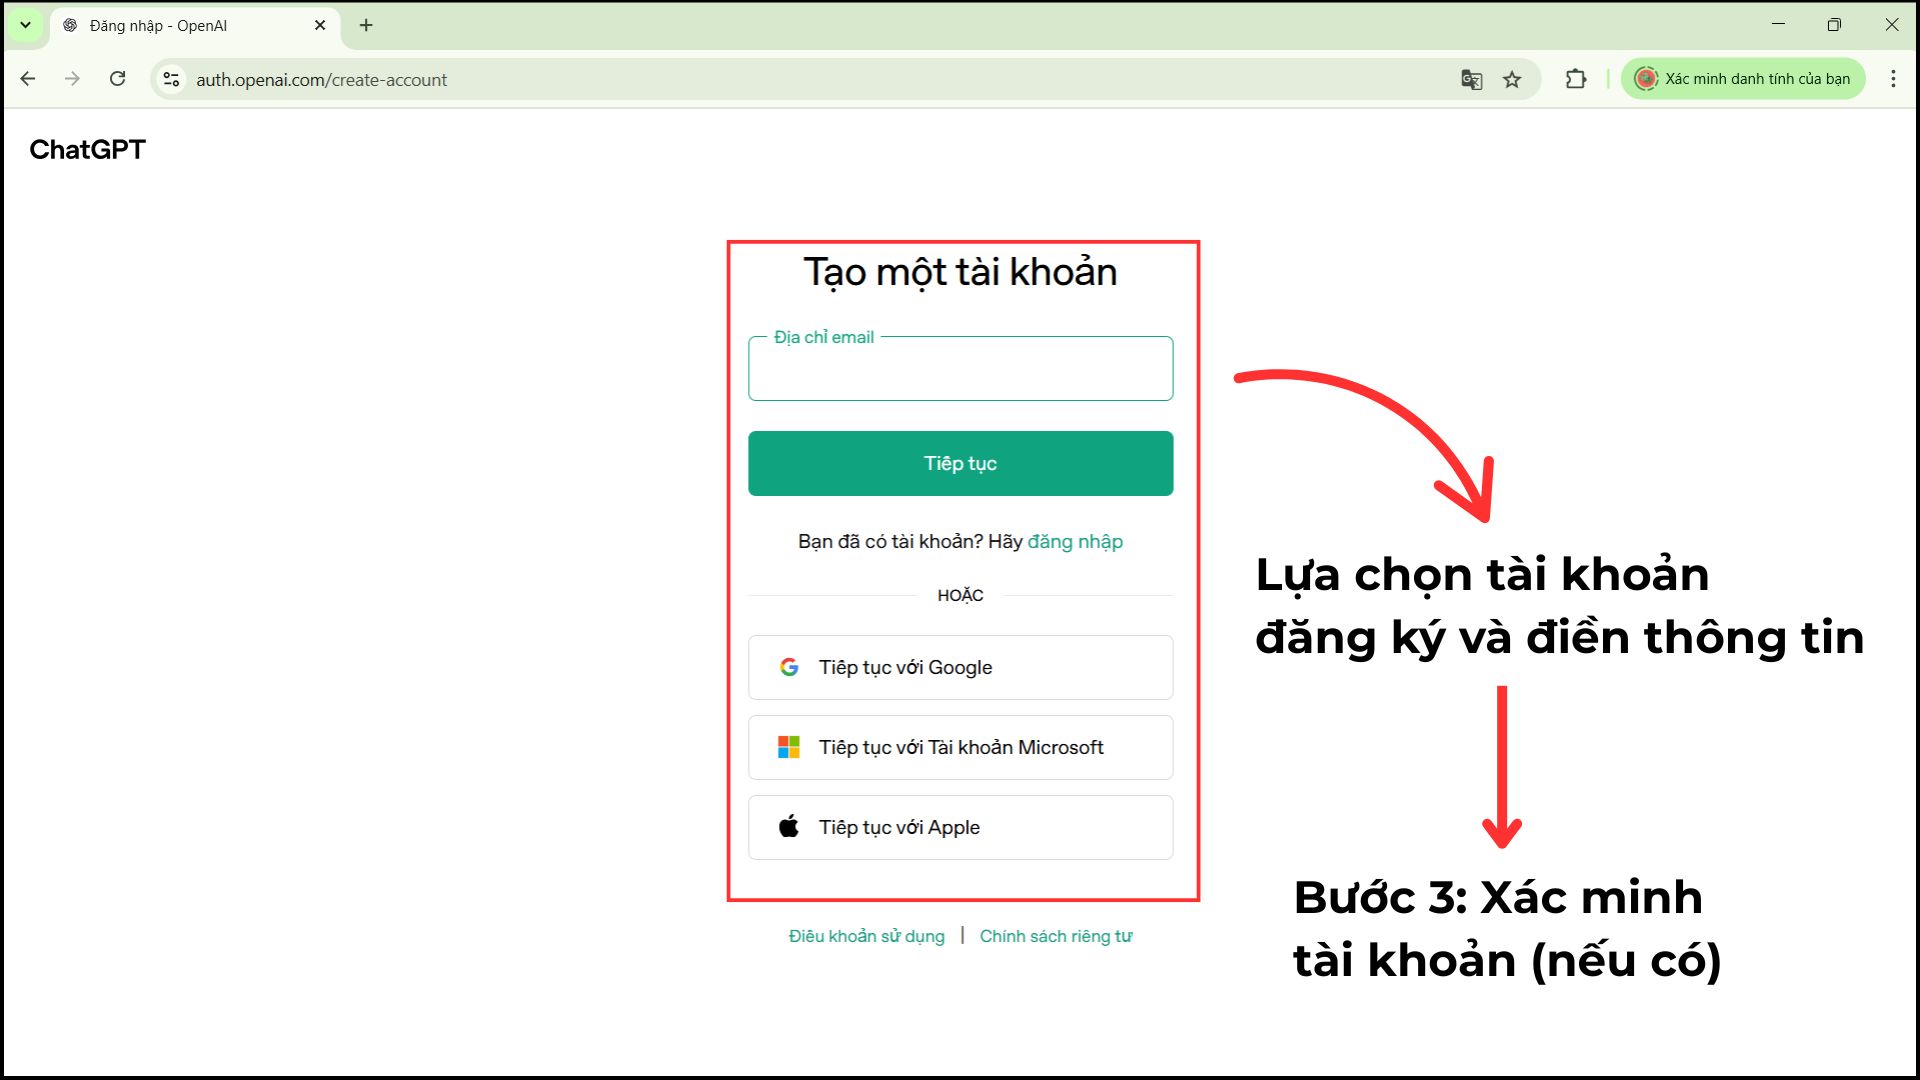The width and height of the screenshot is (1920, 1080).
Task: Open the đăng nhập link
Action: pos(1075,542)
